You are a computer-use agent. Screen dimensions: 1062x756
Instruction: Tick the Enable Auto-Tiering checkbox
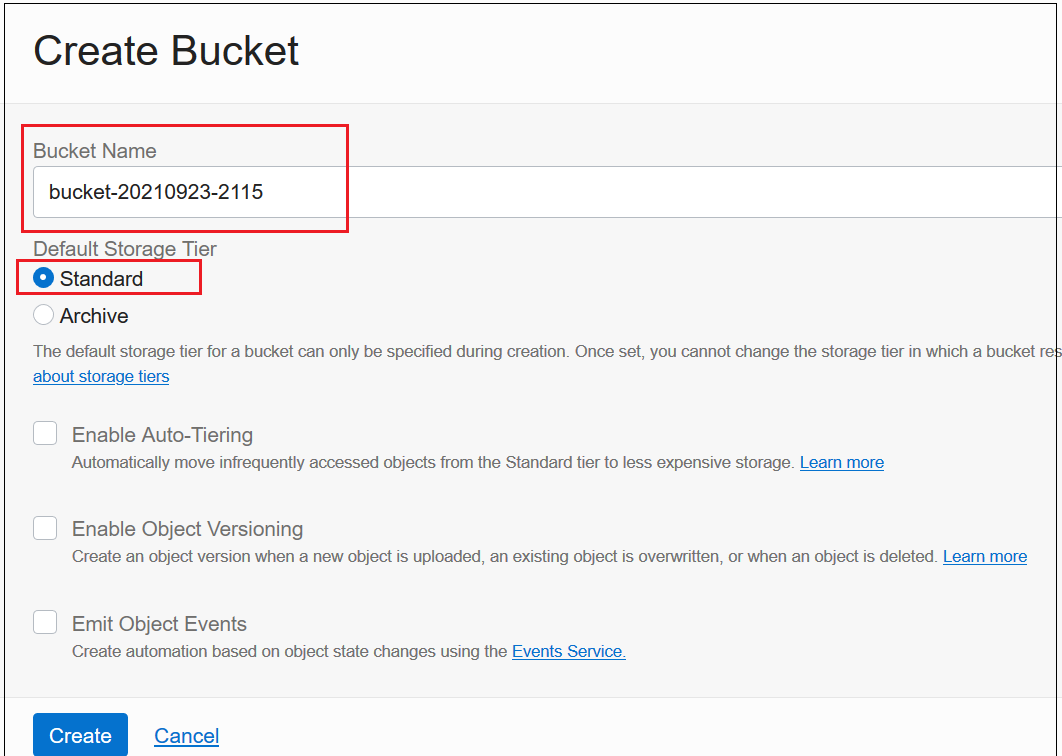pos(45,434)
